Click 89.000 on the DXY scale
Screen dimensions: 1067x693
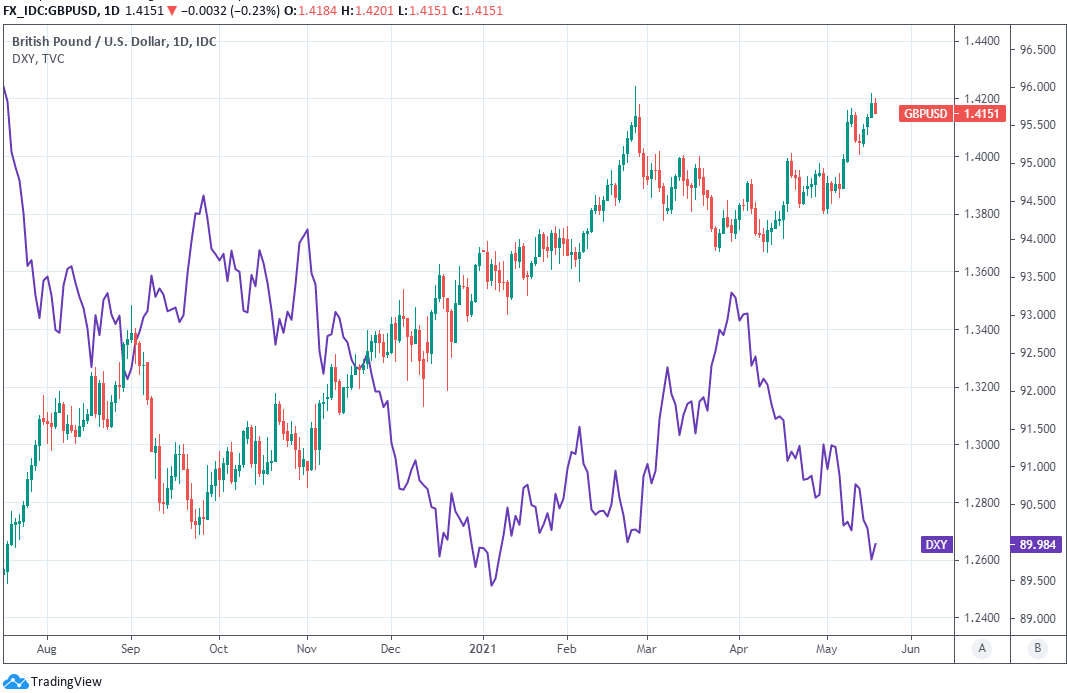coord(1037,619)
